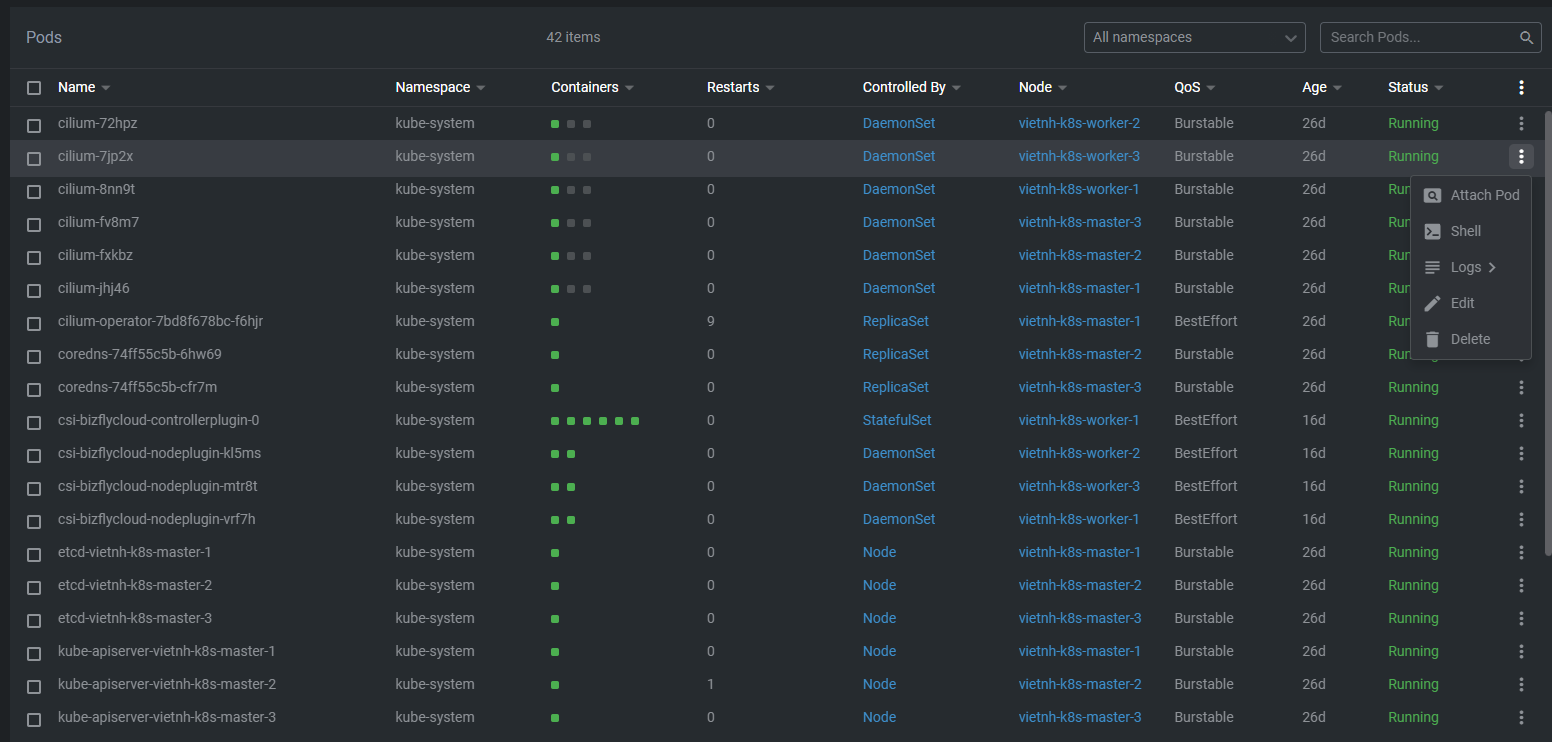Click the pencil icon beside Edit
This screenshot has width=1552, height=742.
click(x=1432, y=304)
